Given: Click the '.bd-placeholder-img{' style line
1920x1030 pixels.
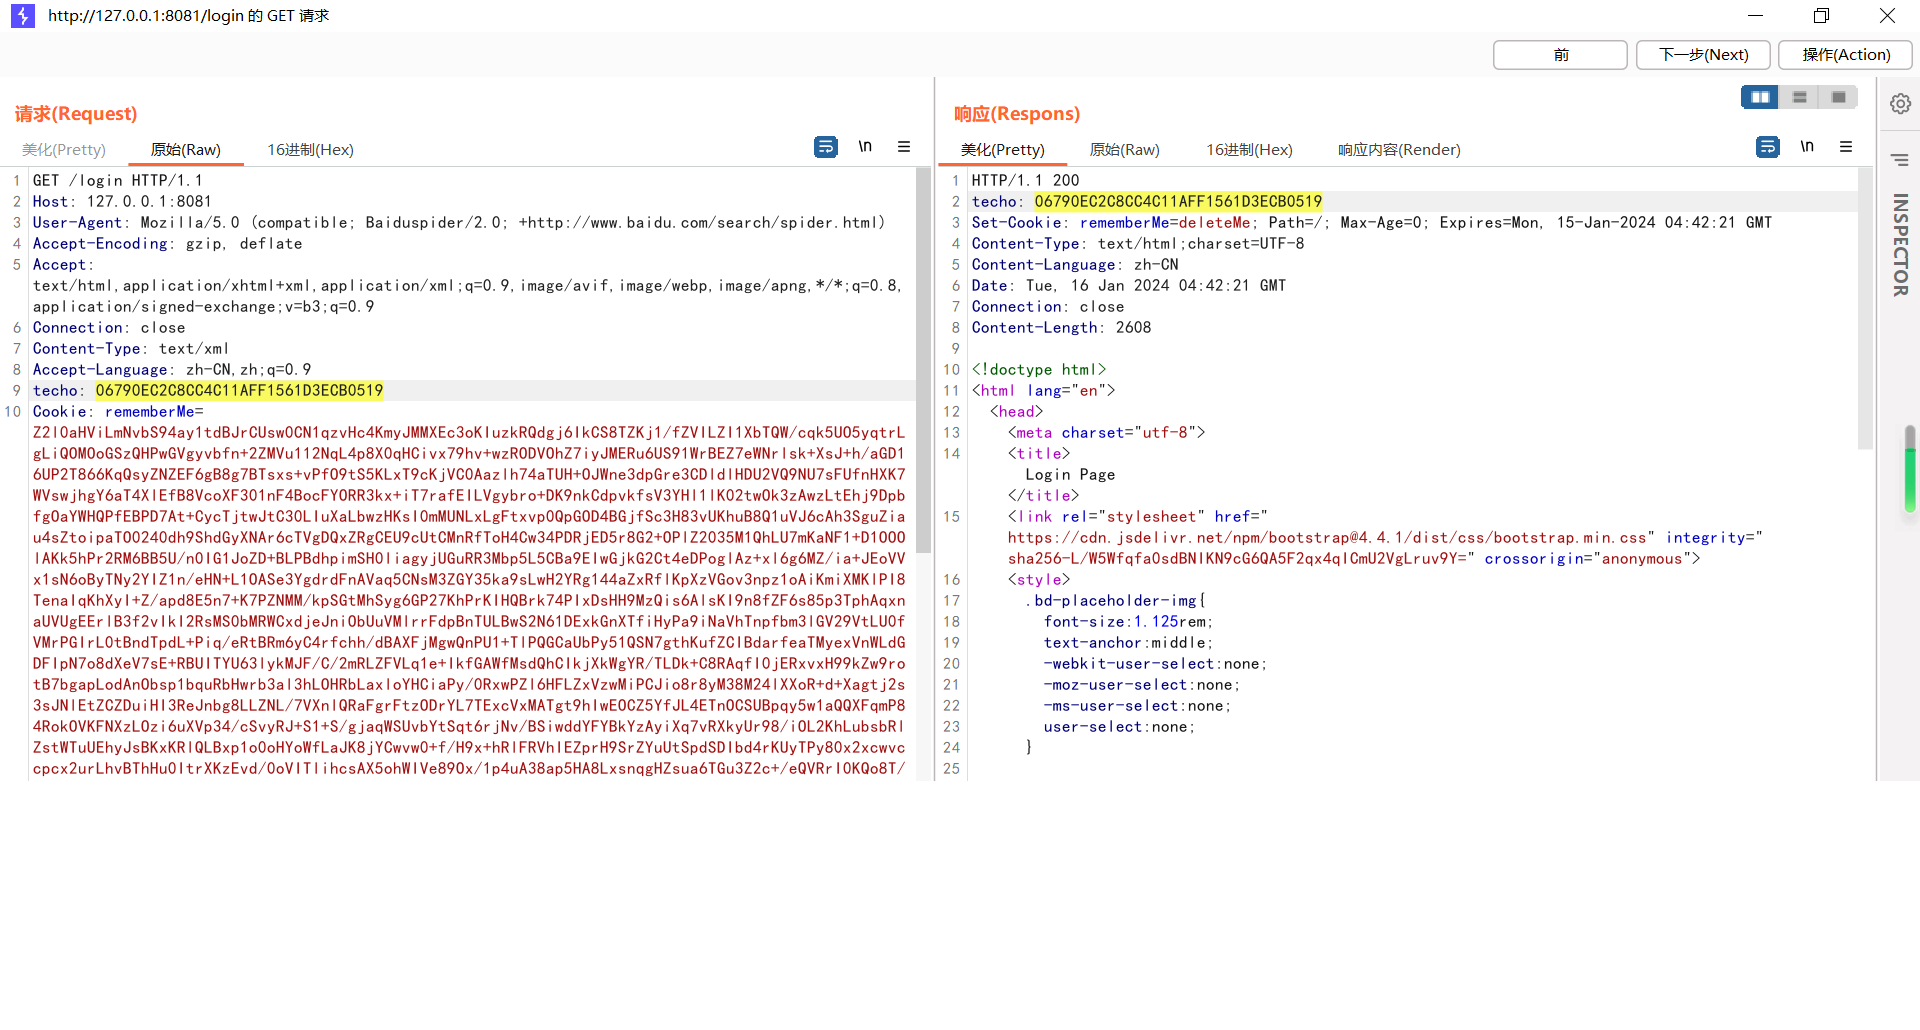Looking at the screenshot, I should [x=1115, y=601].
